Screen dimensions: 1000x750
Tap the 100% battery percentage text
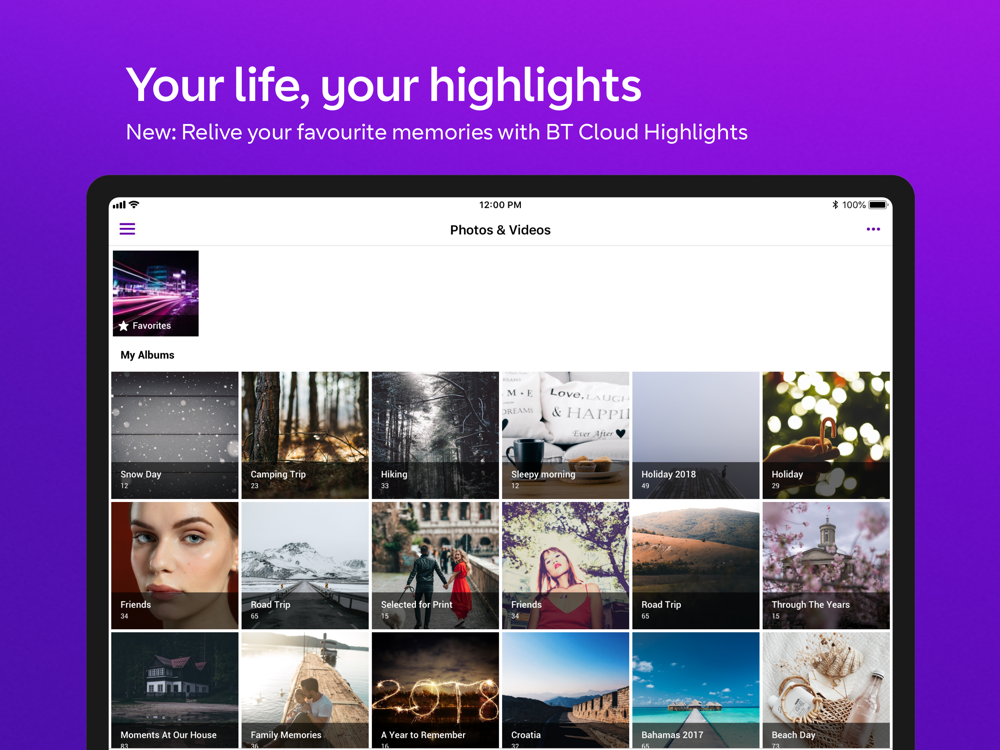[854, 205]
